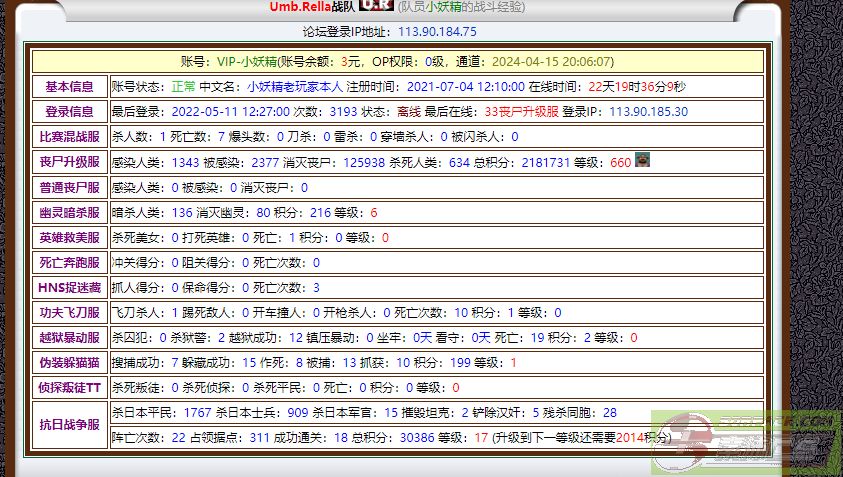Open the 比赛混战服 server label
This screenshot has height=477, width=843.
coord(70,137)
